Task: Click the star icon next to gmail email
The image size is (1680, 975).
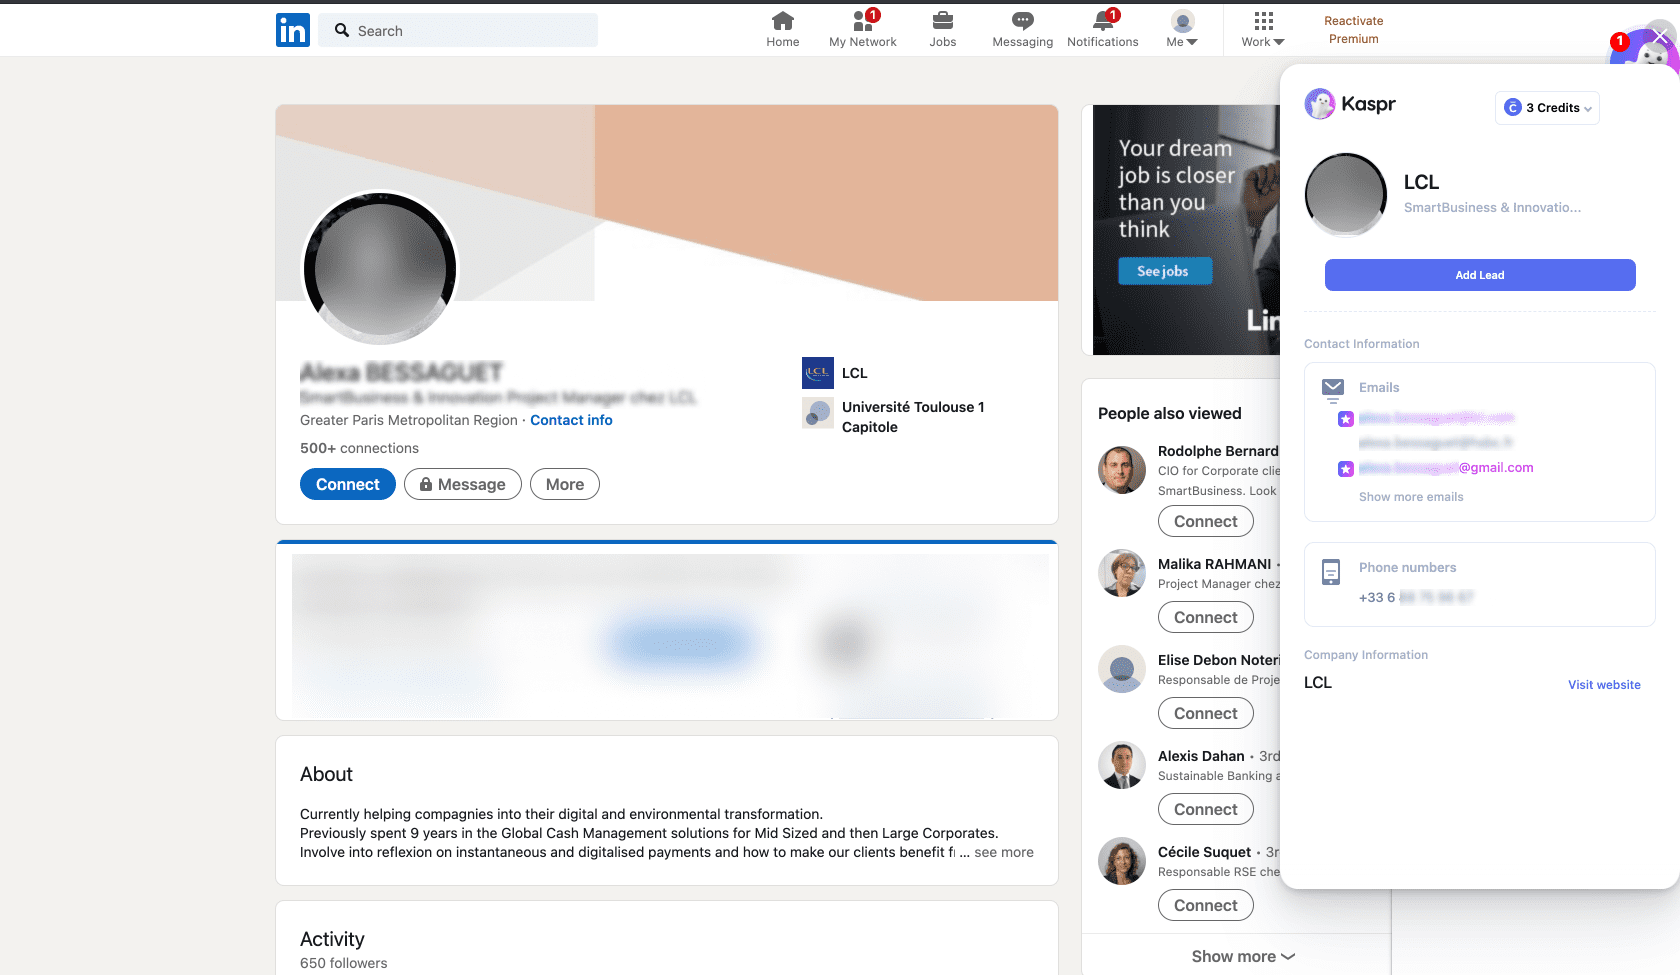Action: coord(1346,469)
